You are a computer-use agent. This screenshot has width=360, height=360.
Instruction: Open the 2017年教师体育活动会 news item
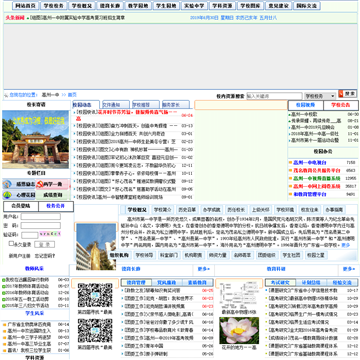point(27,286)
